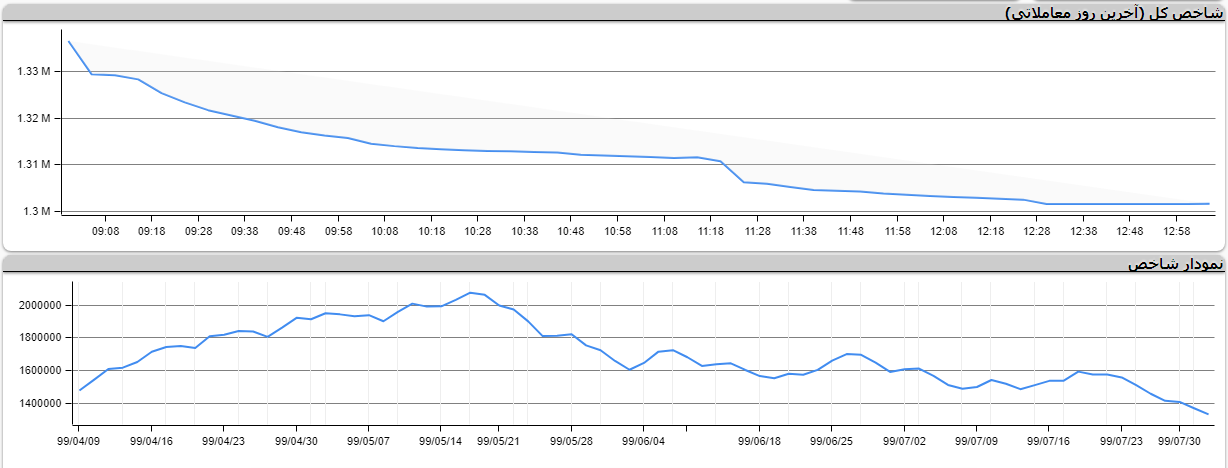Click the 12:58 time axis label
The image size is (1228, 468).
coord(1177,231)
